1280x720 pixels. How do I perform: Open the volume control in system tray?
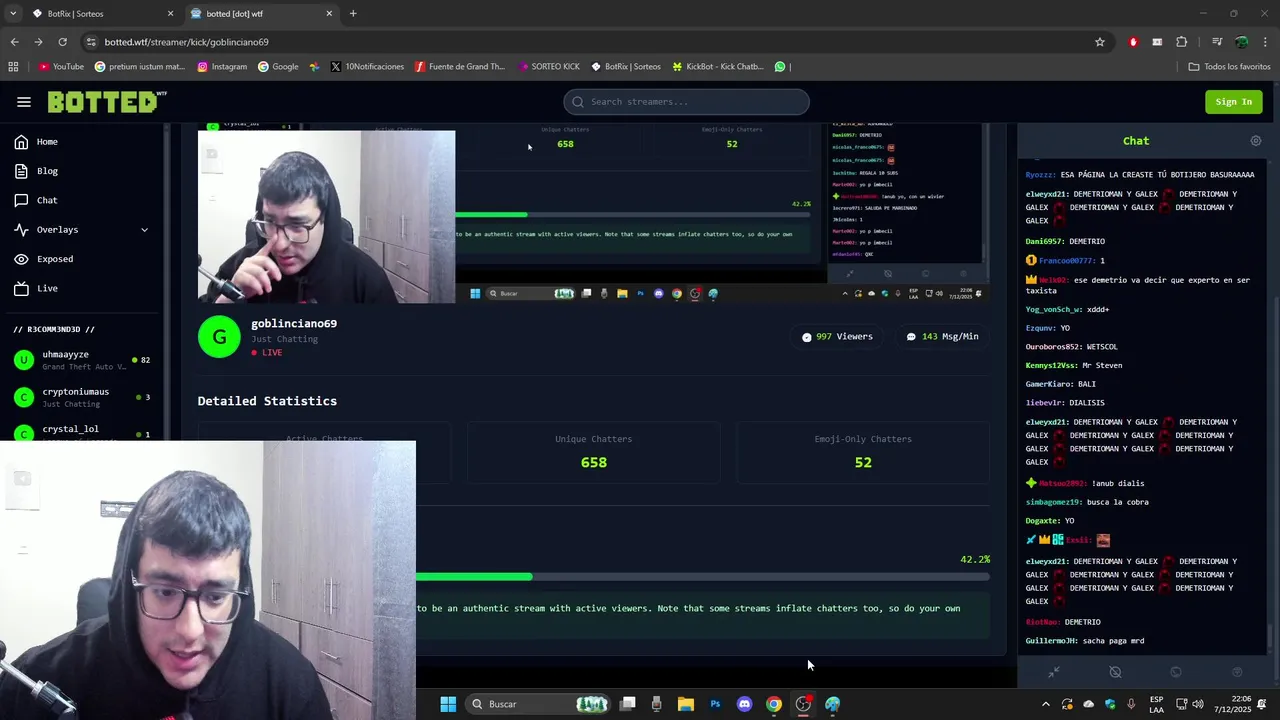[x=1198, y=704]
